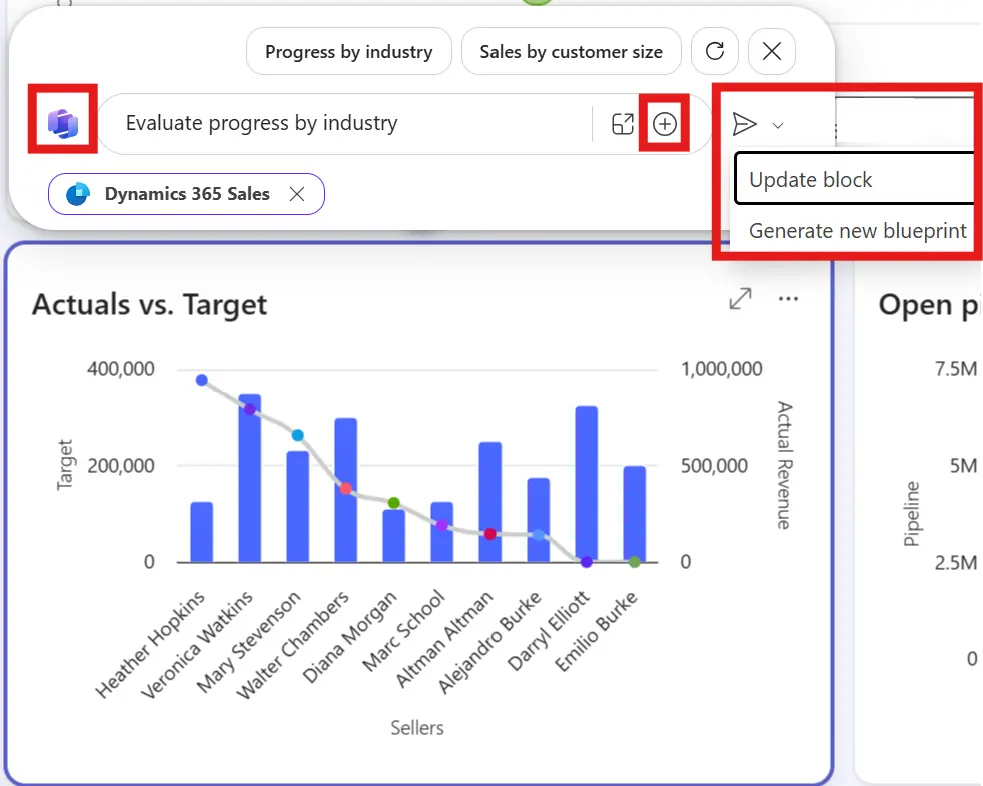
Task: Click the send arrow icon
Action: [x=744, y=124]
